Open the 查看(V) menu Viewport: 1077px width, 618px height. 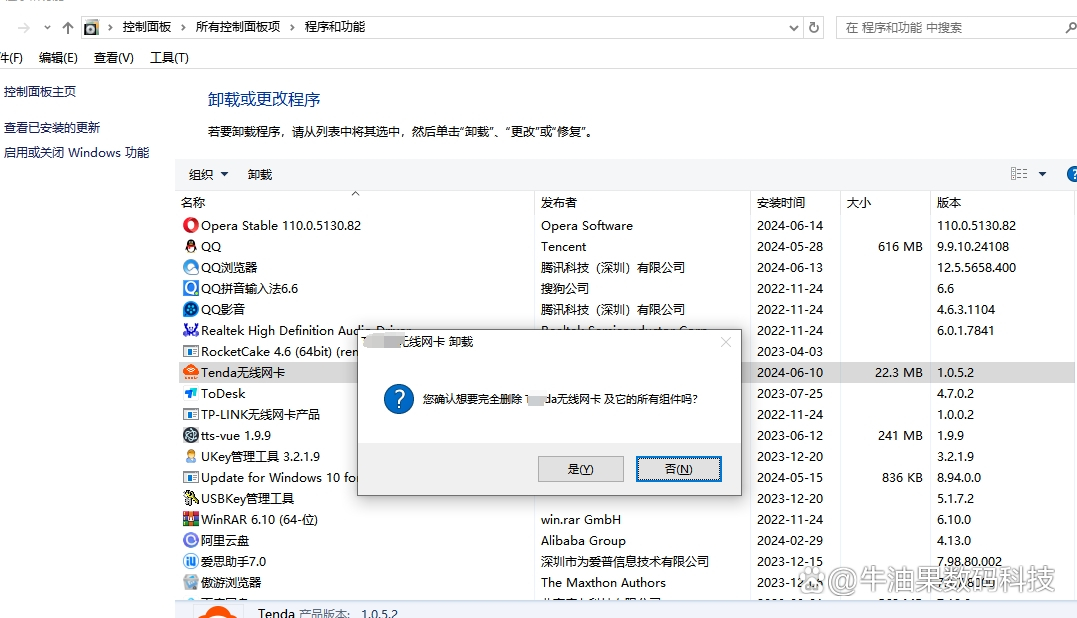pos(113,58)
